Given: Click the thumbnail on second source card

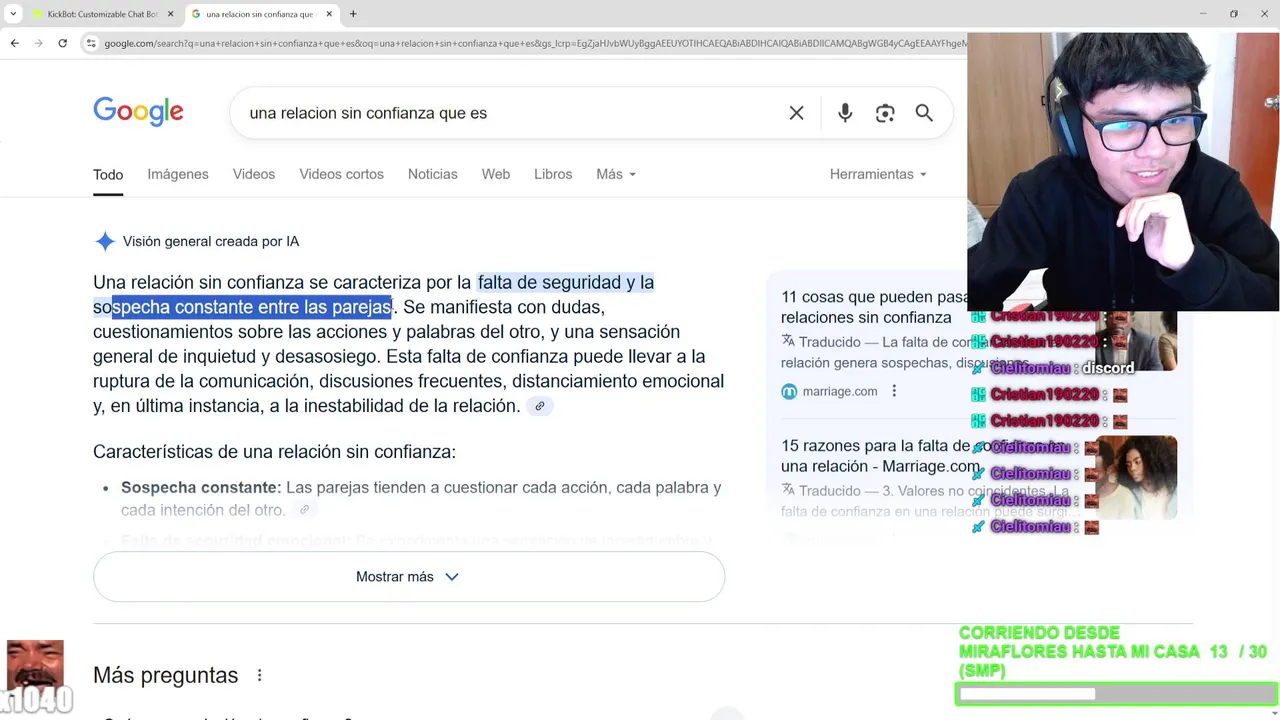Looking at the screenshot, I should tap(1136, 477).
